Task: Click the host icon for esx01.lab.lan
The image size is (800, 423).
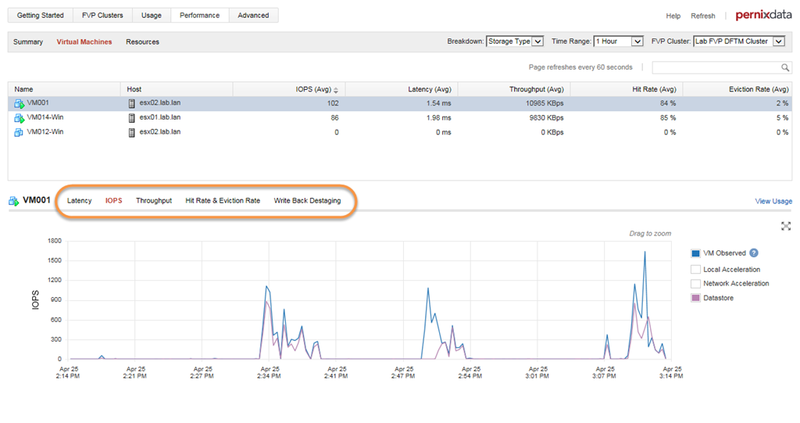Action: point(132,118)
